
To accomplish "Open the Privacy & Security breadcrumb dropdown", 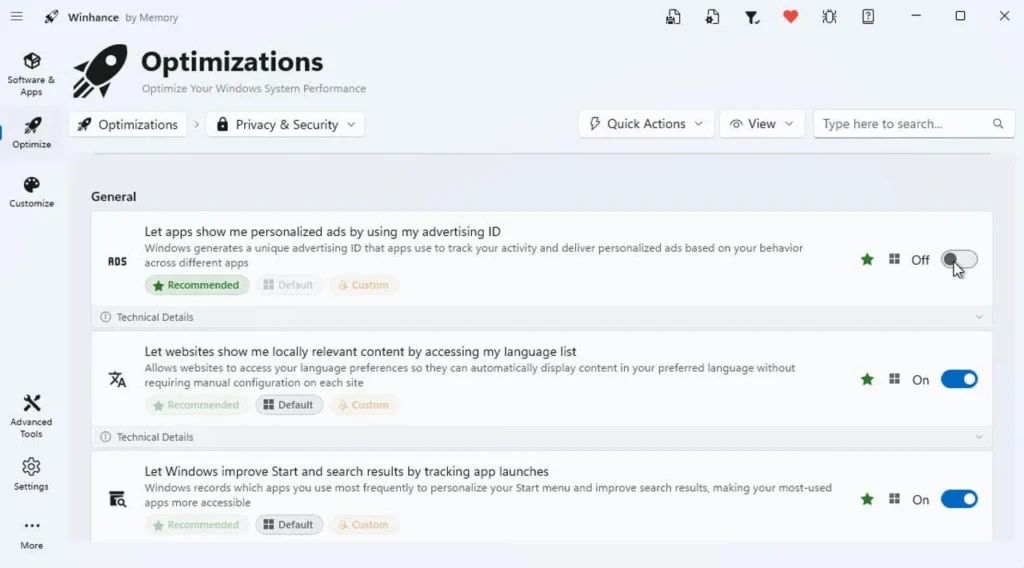I will tap(285, 125).
